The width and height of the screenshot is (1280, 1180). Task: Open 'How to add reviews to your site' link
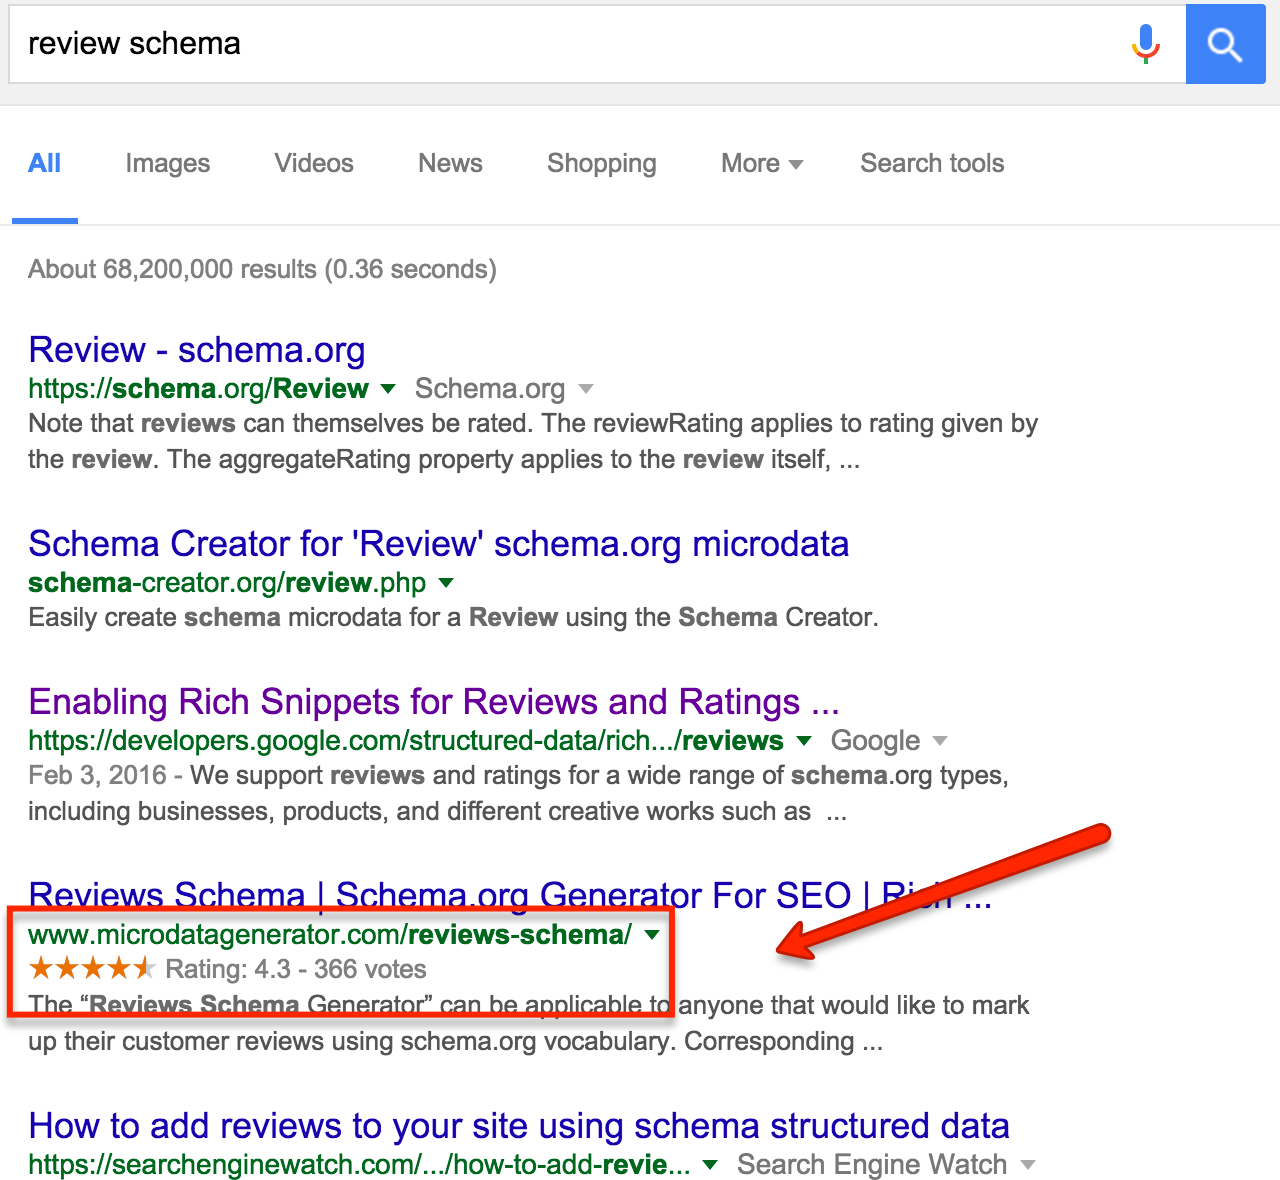519,1126
